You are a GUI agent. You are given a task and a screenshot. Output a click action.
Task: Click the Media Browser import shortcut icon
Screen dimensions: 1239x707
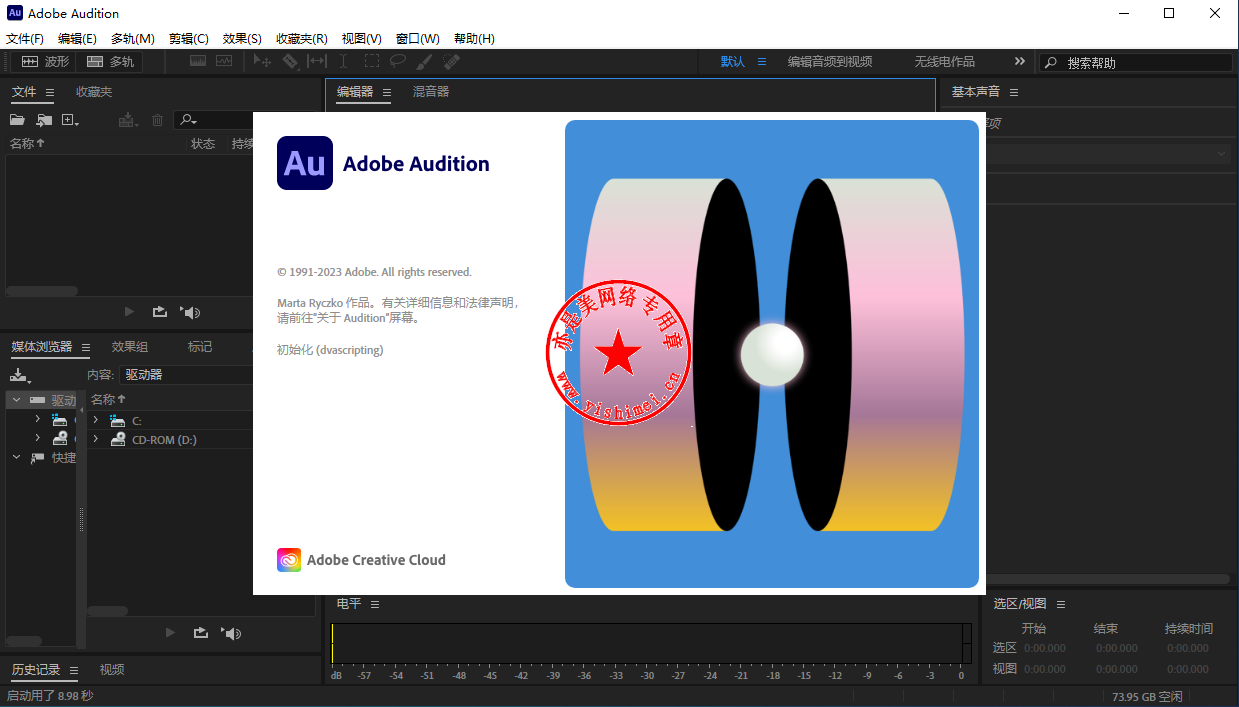pos(20,375)
